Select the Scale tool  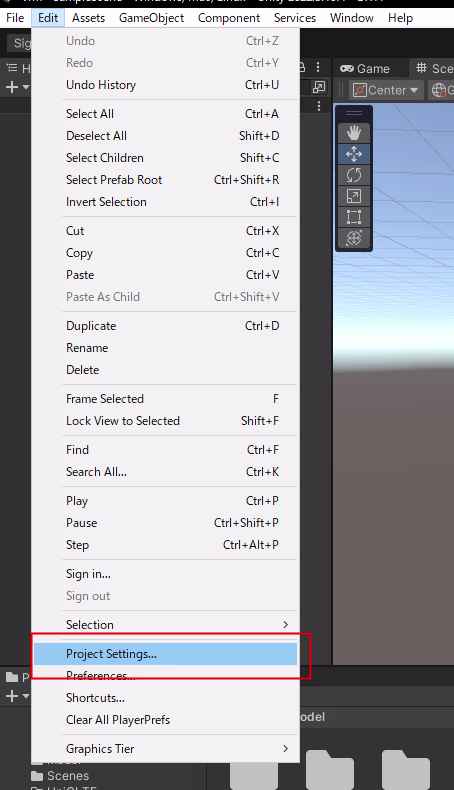tap(354, 196)
